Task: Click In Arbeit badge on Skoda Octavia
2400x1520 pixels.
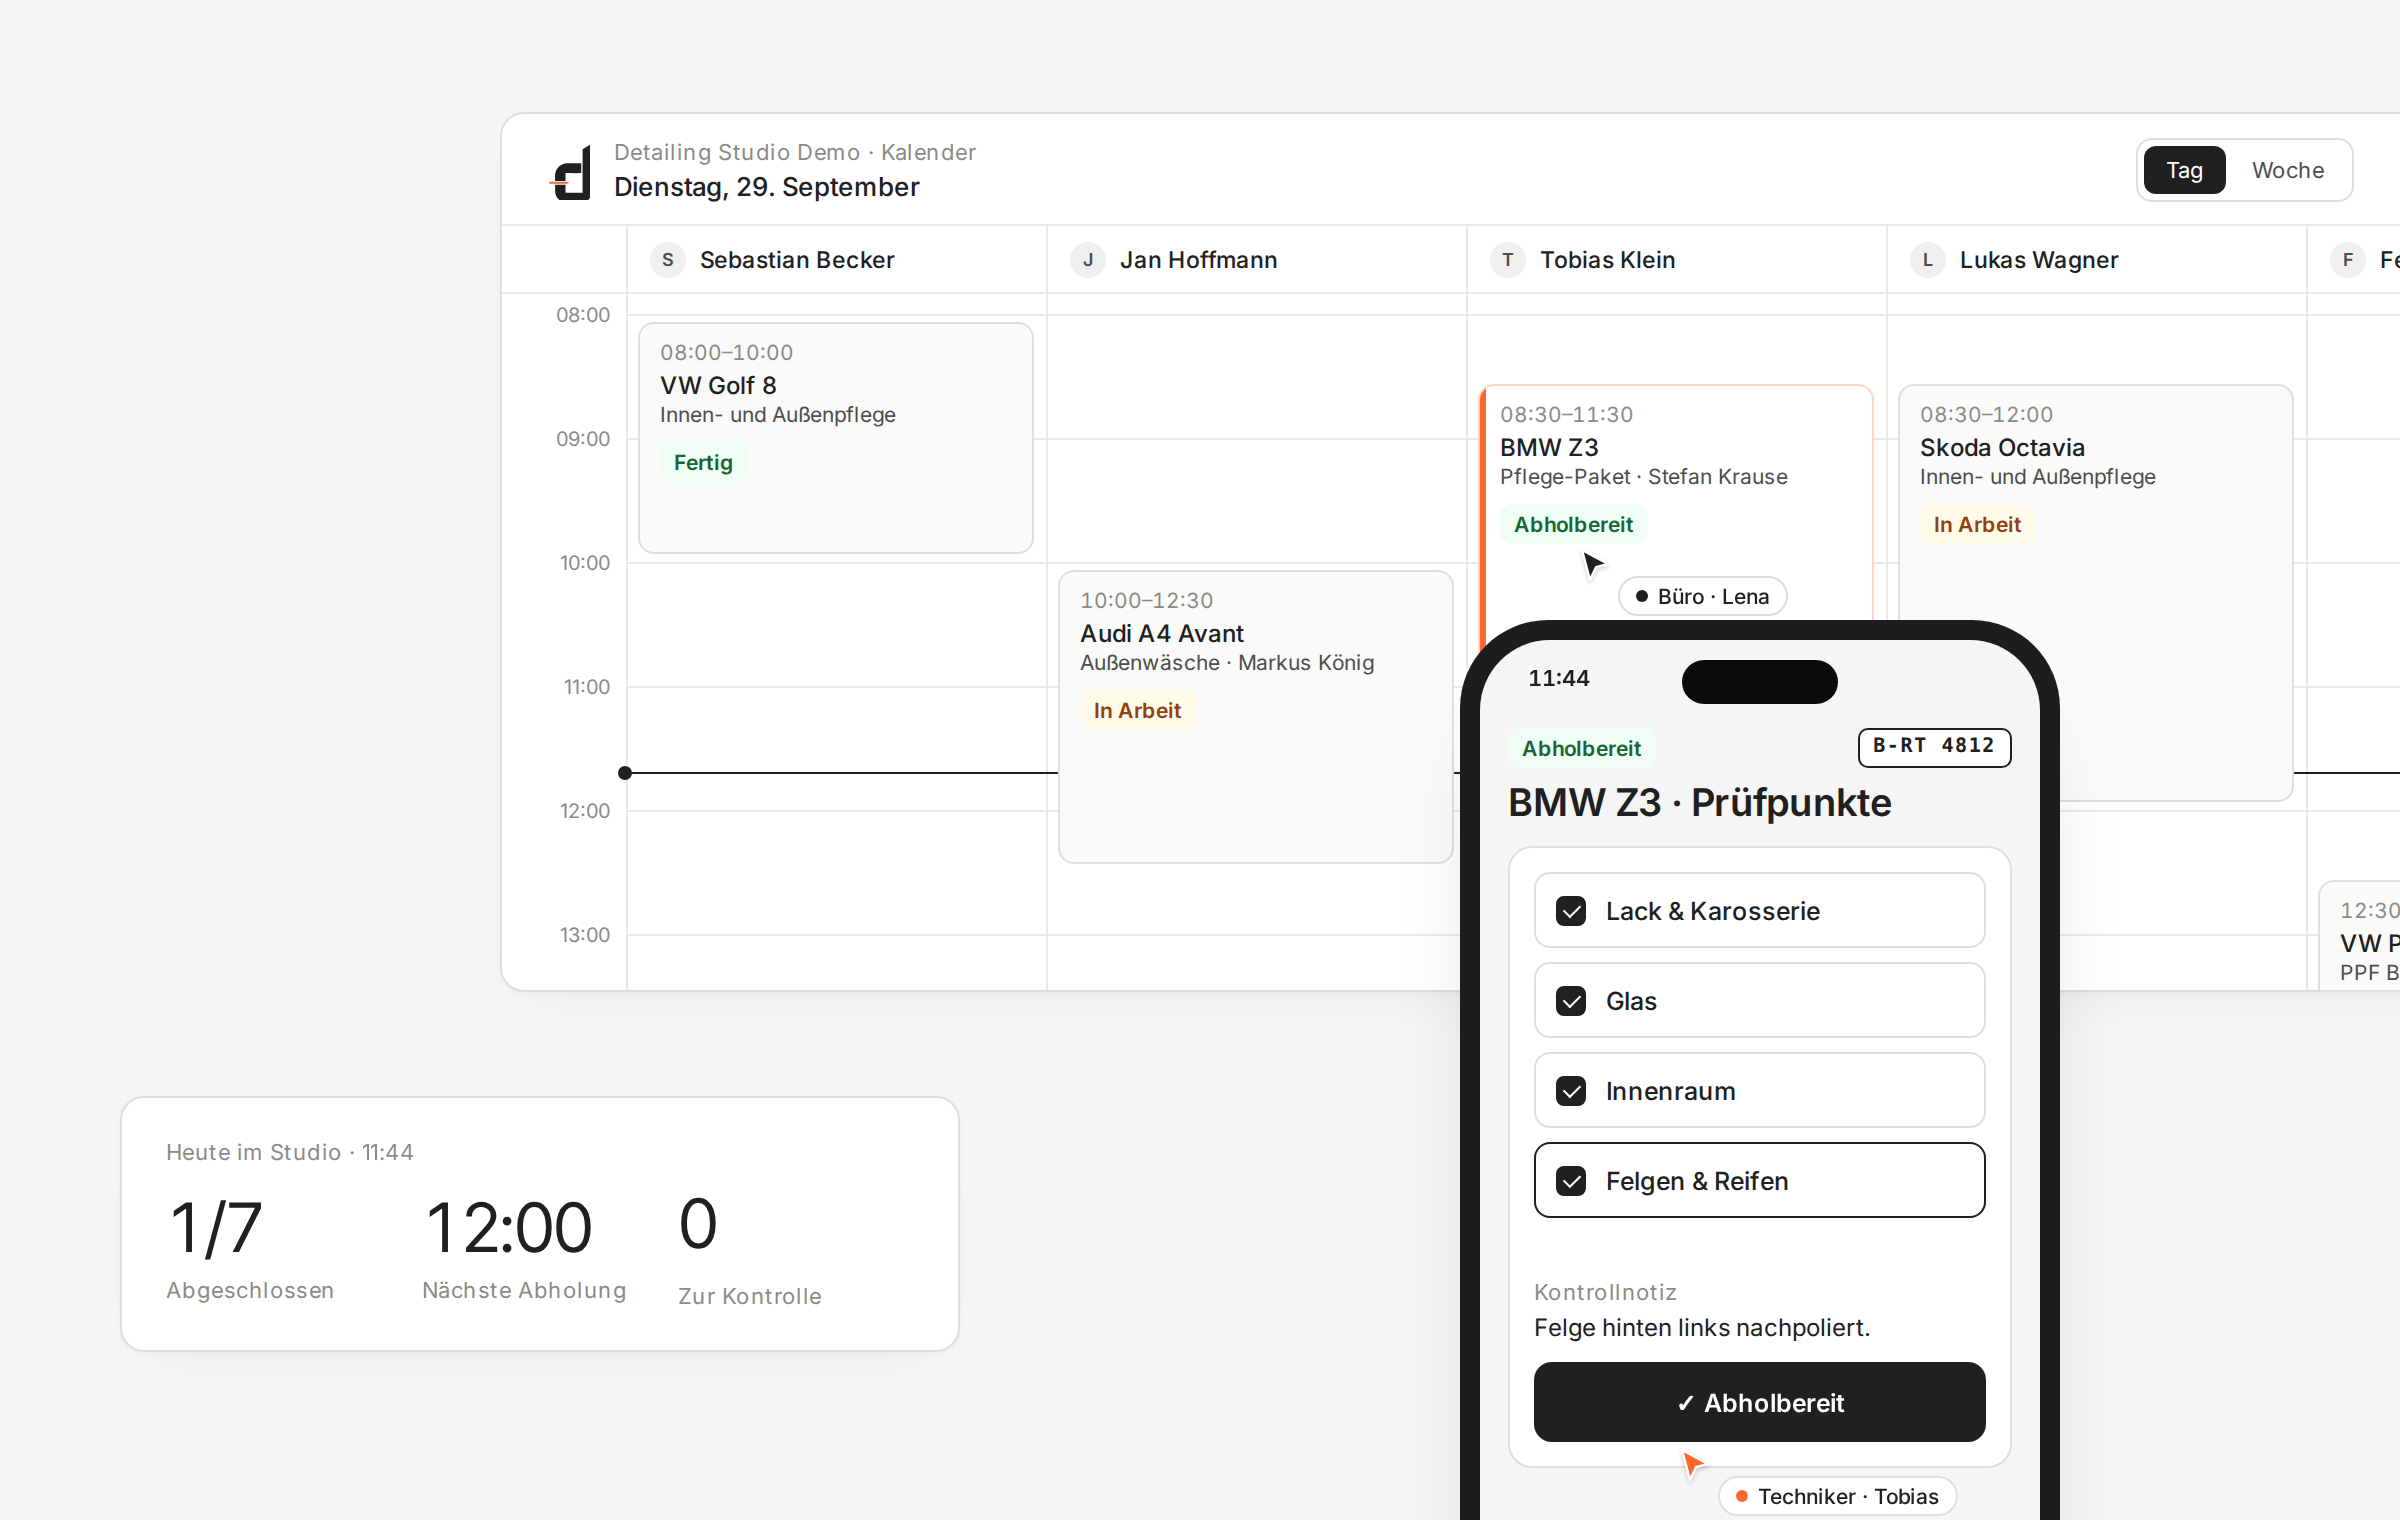Action: pos(1977,525)
